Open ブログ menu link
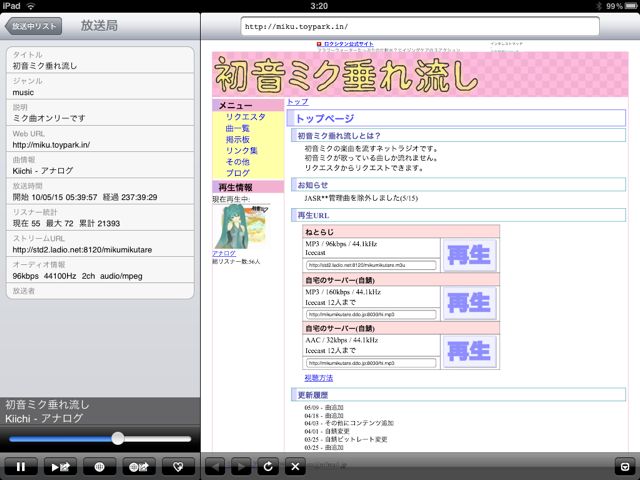 (238, 173)
